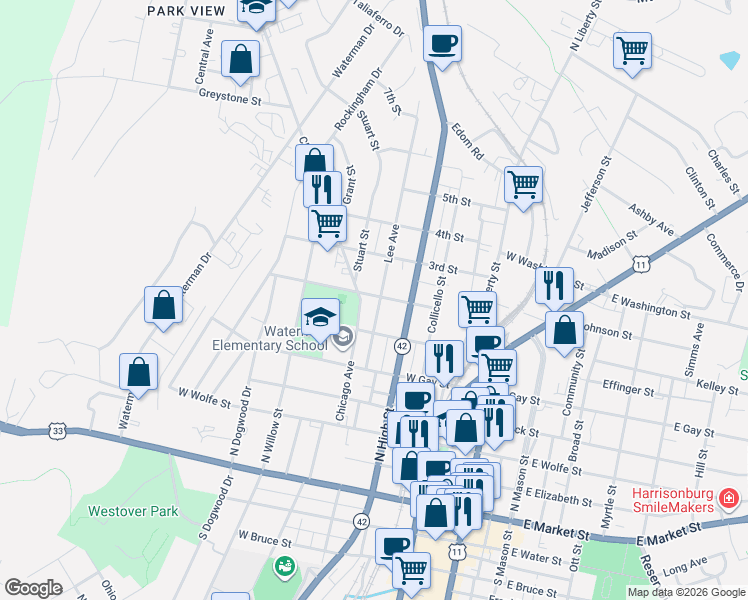Click the Map data ©2026 Google attribution
This screenshot has width=748, height=600.
[x=687, y=592]
